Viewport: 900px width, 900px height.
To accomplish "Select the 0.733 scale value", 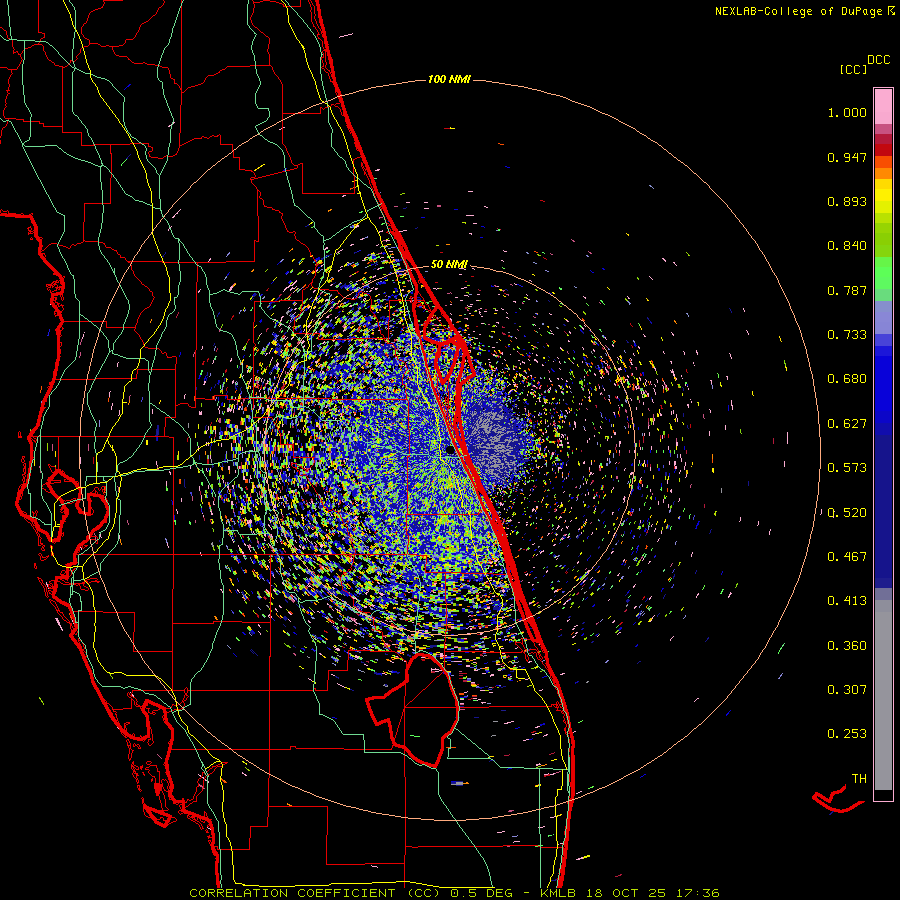I will pyautogui.click(x=847, y=335).
